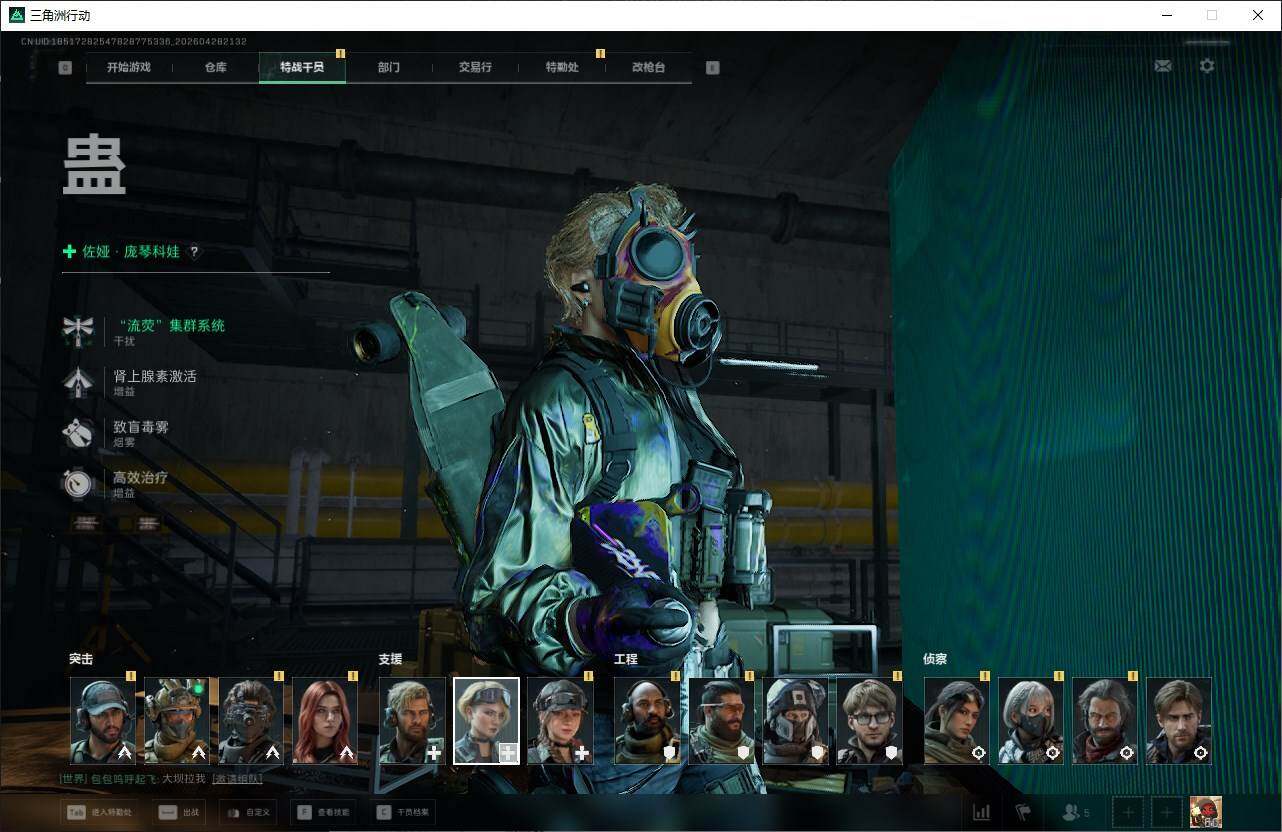Select the 特战干员 tab
The height and width of the screenshot is (832, 1282).
302,68
